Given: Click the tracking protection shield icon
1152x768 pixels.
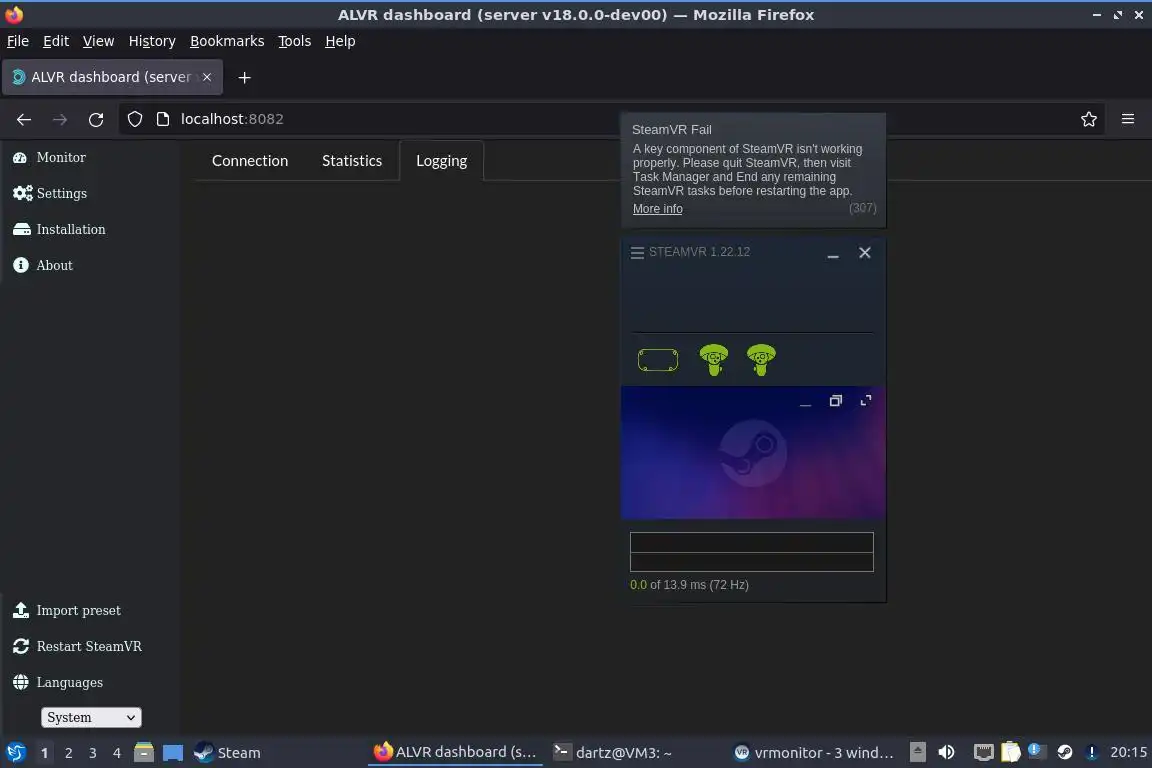Looking at the screenshot, I should pyautogui.click(x=135, y=119).
